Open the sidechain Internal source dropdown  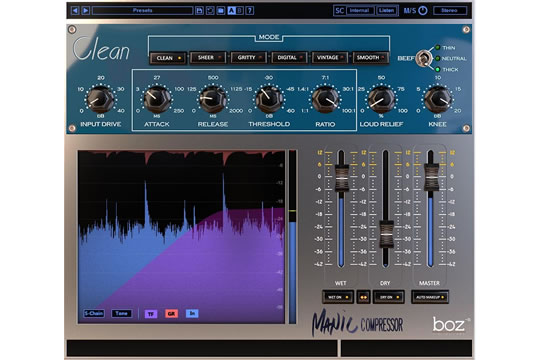point(360,11)
